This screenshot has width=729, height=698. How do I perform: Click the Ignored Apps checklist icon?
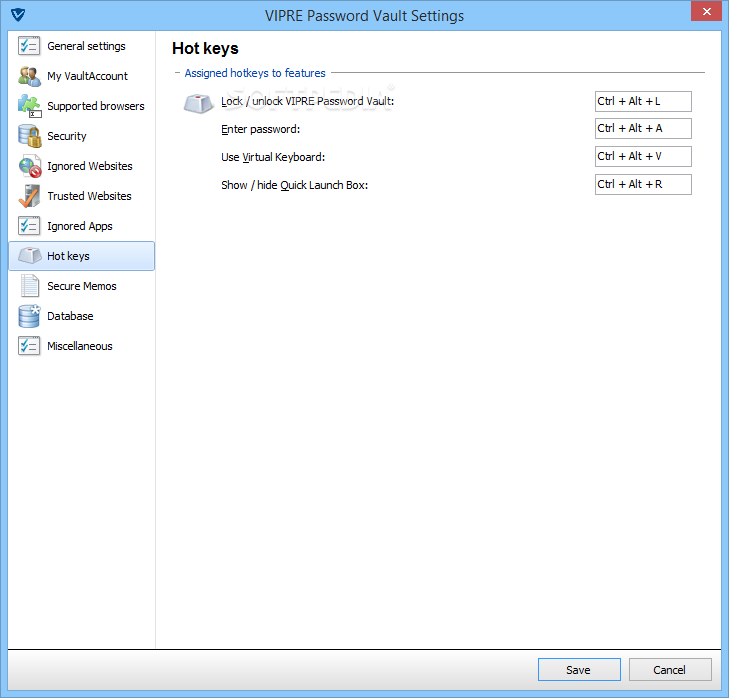(x=29, y=226)
